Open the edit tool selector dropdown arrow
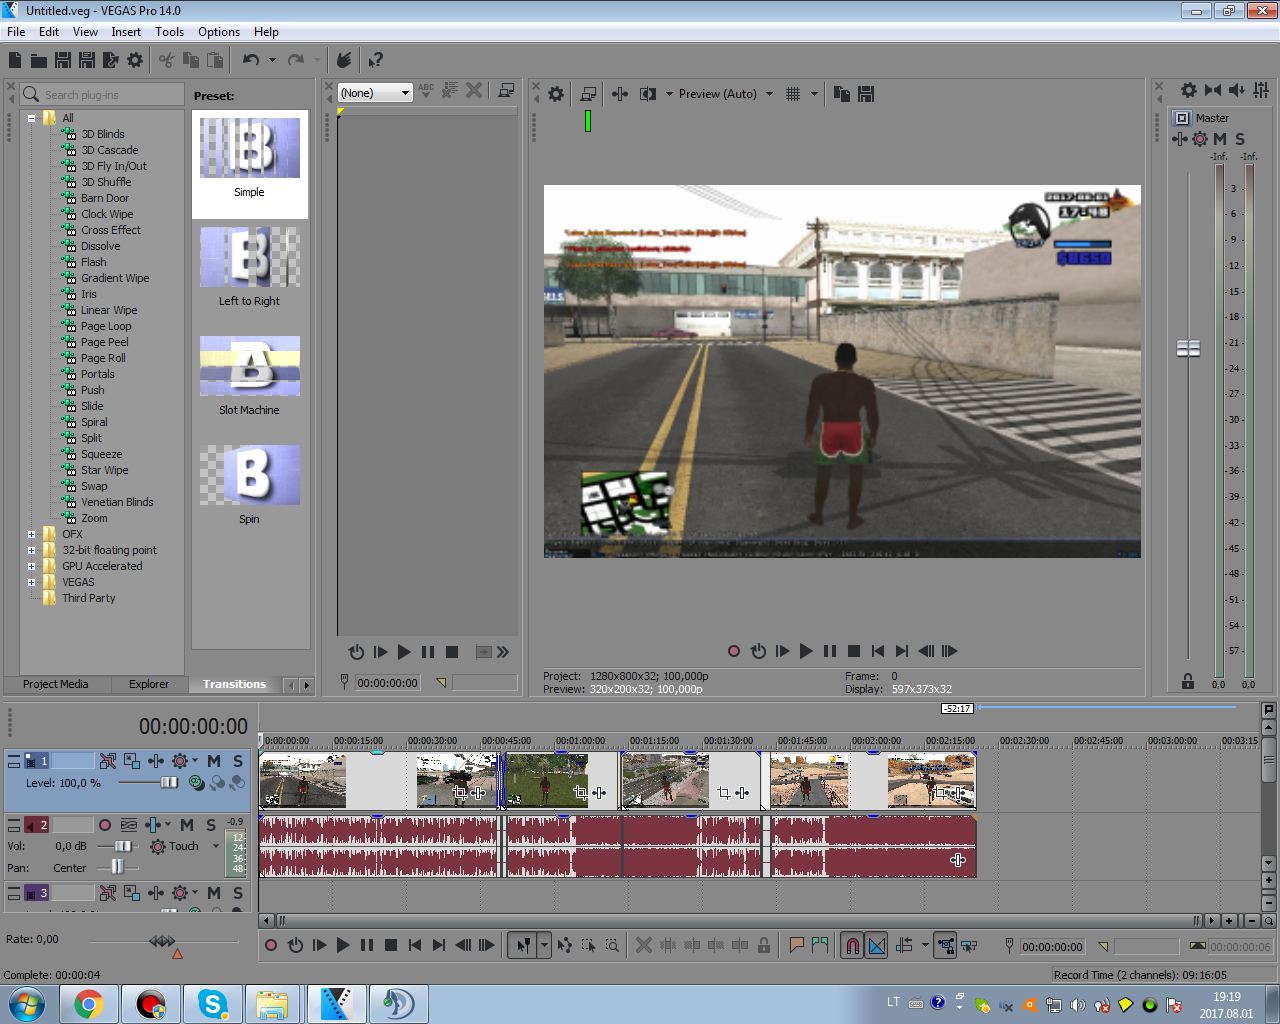Viewport: 1280px width, 1024px height. 544,945
